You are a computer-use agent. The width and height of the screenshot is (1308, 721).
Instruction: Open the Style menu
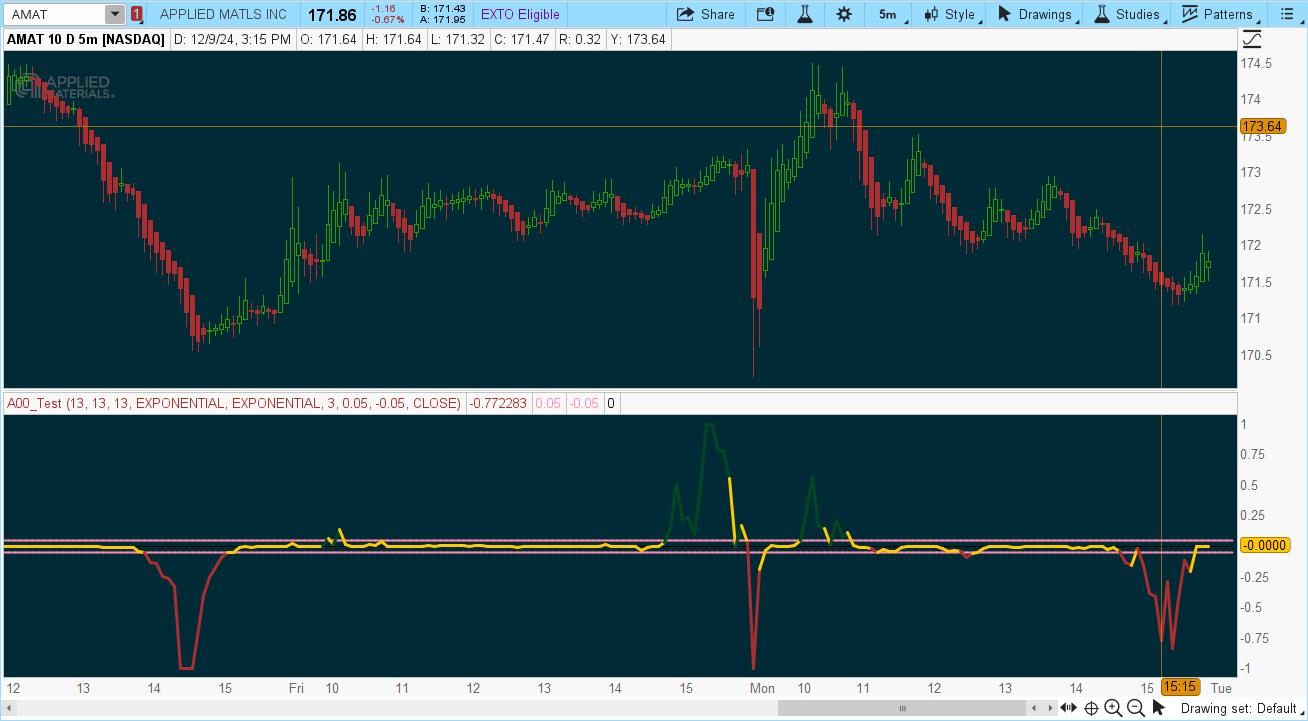coord(950,14)
